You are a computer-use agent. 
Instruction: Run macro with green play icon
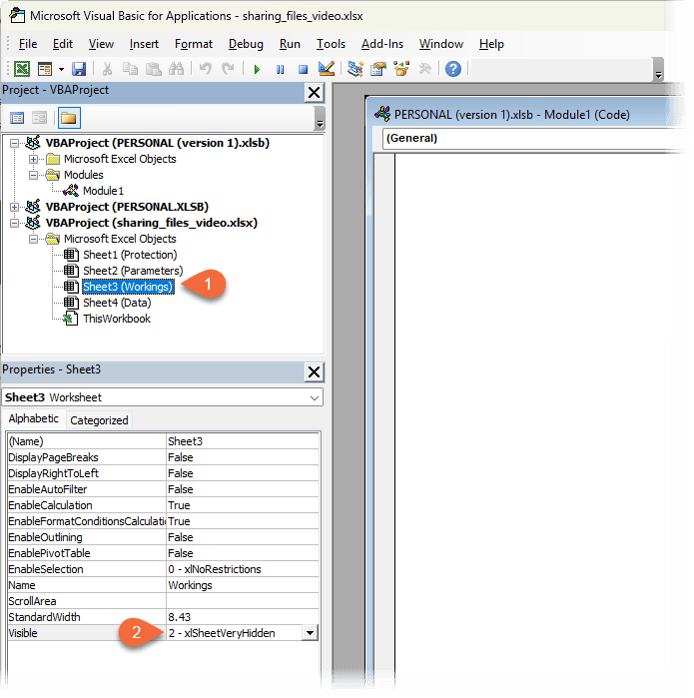(257, 69)
